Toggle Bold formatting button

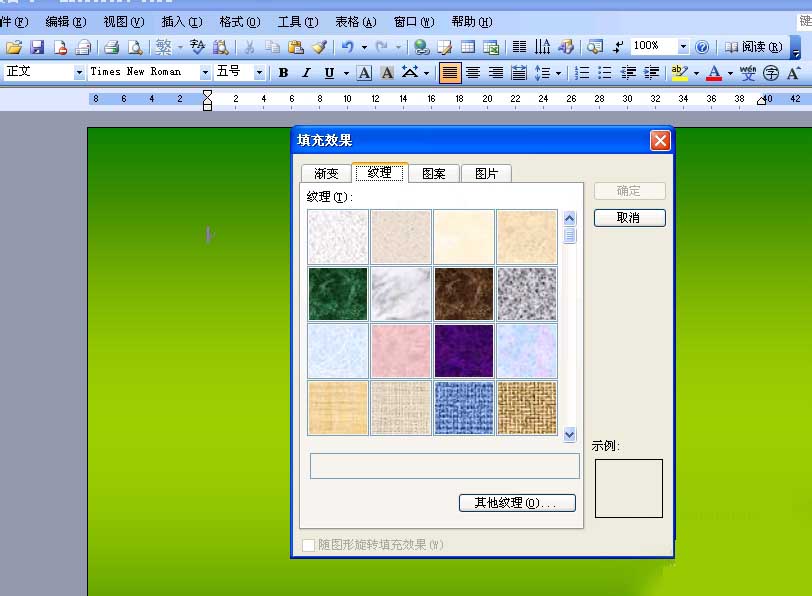pos(283,72)
